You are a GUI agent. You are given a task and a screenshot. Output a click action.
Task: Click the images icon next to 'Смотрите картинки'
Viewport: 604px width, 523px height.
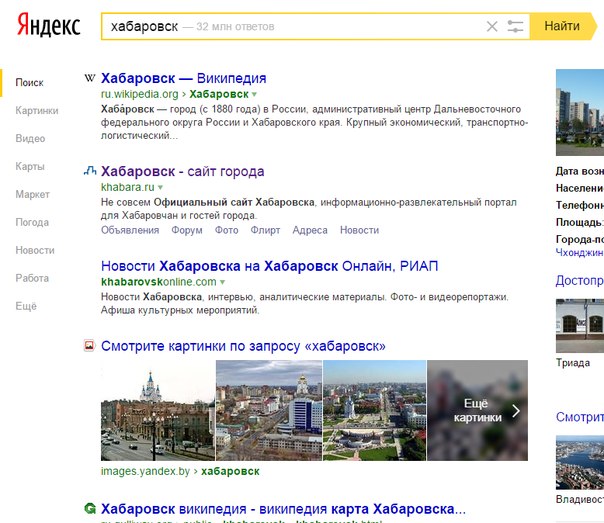(x=90, y=346)
